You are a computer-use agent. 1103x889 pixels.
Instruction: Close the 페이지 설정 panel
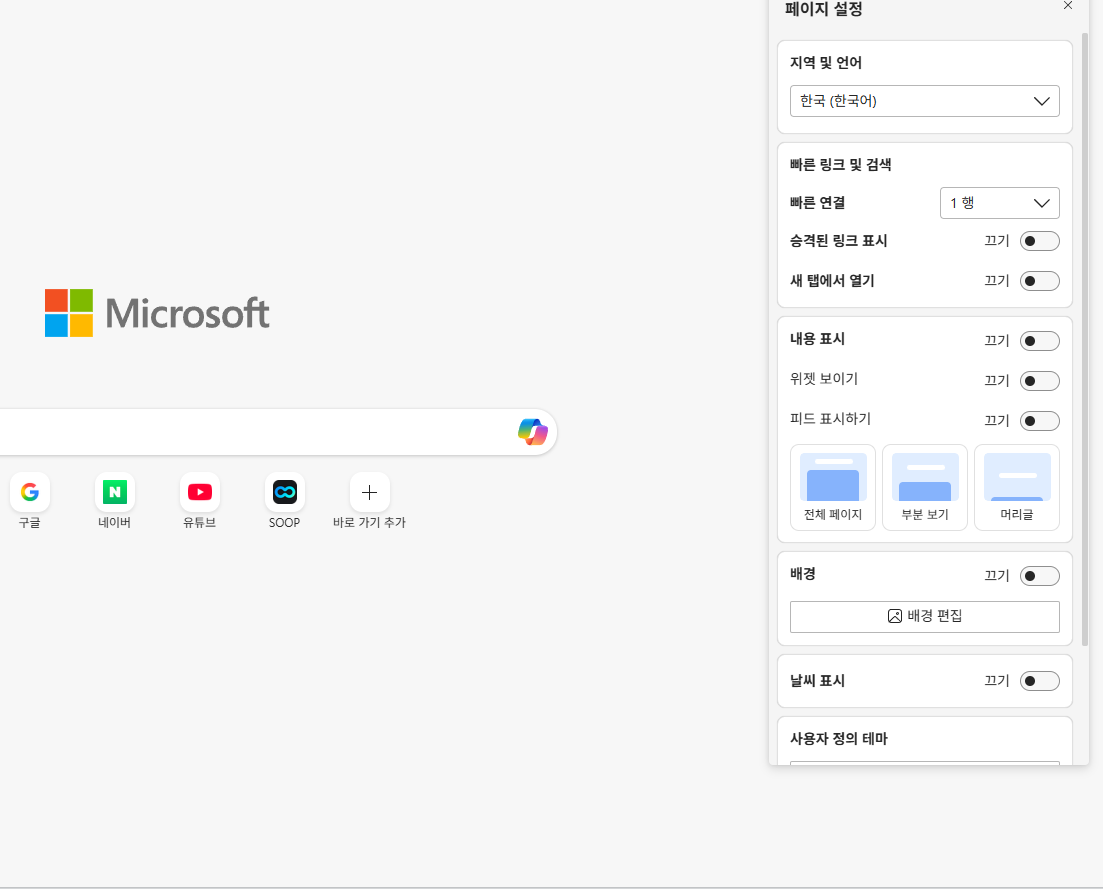[1068, 6]
